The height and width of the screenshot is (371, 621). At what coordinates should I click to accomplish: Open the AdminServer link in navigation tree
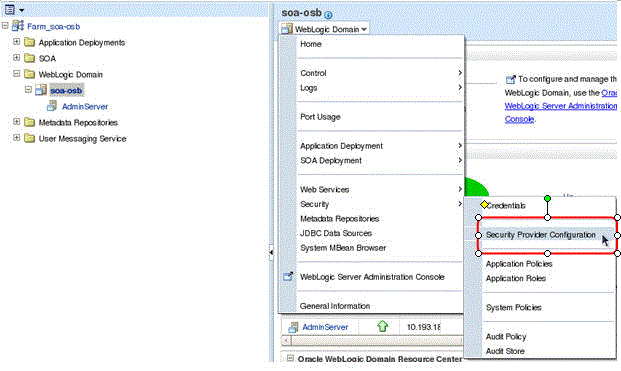point(85,107)
